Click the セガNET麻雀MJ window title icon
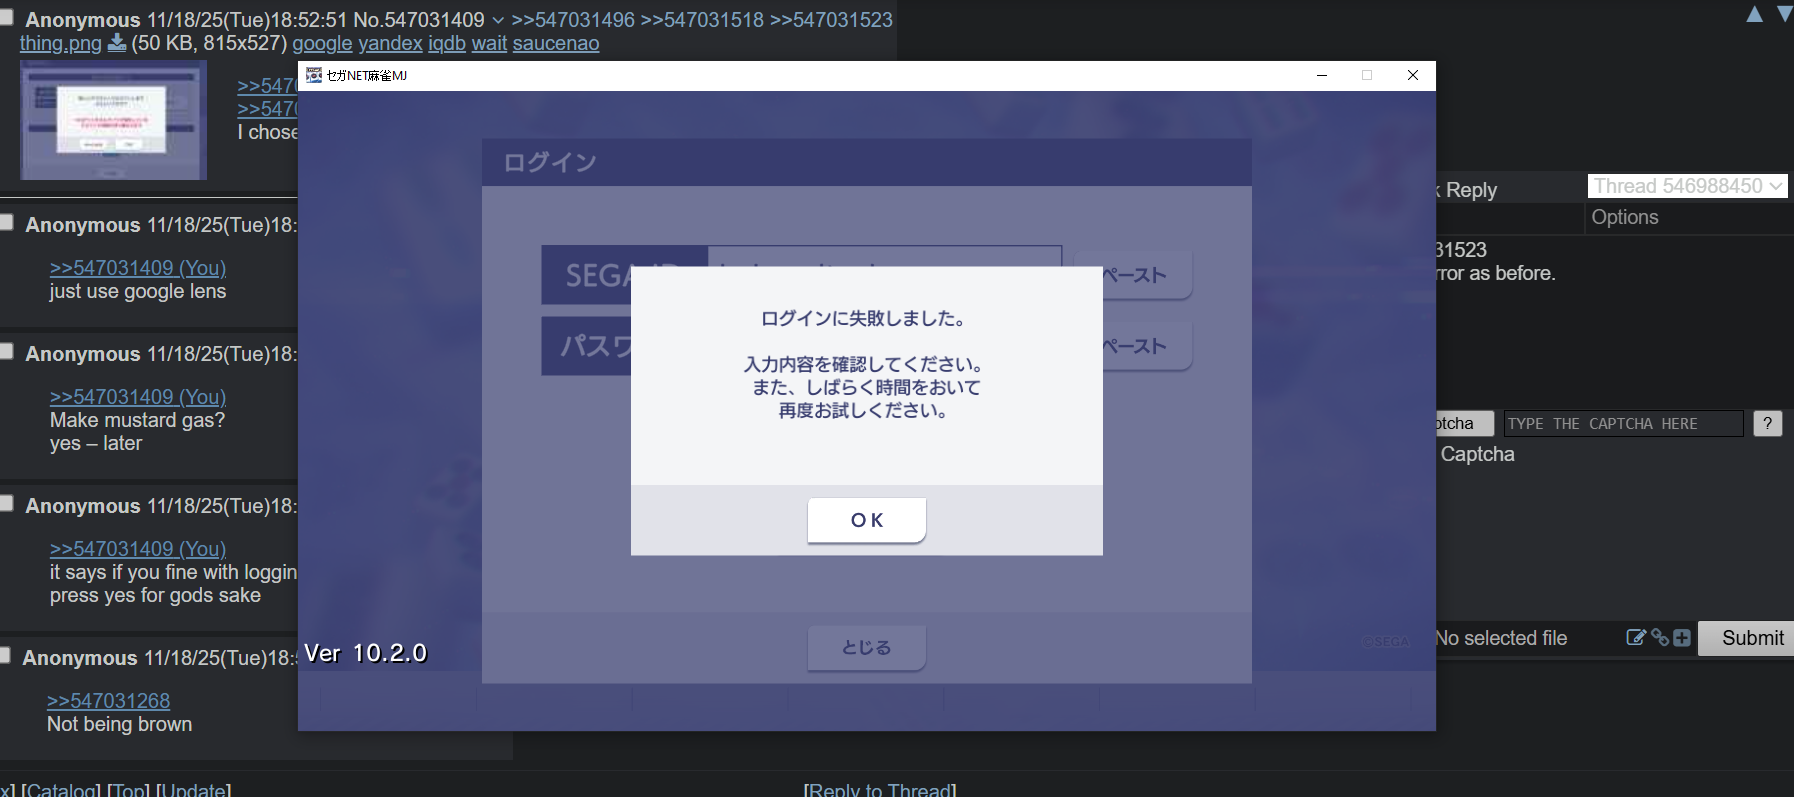 click(314, 75)
